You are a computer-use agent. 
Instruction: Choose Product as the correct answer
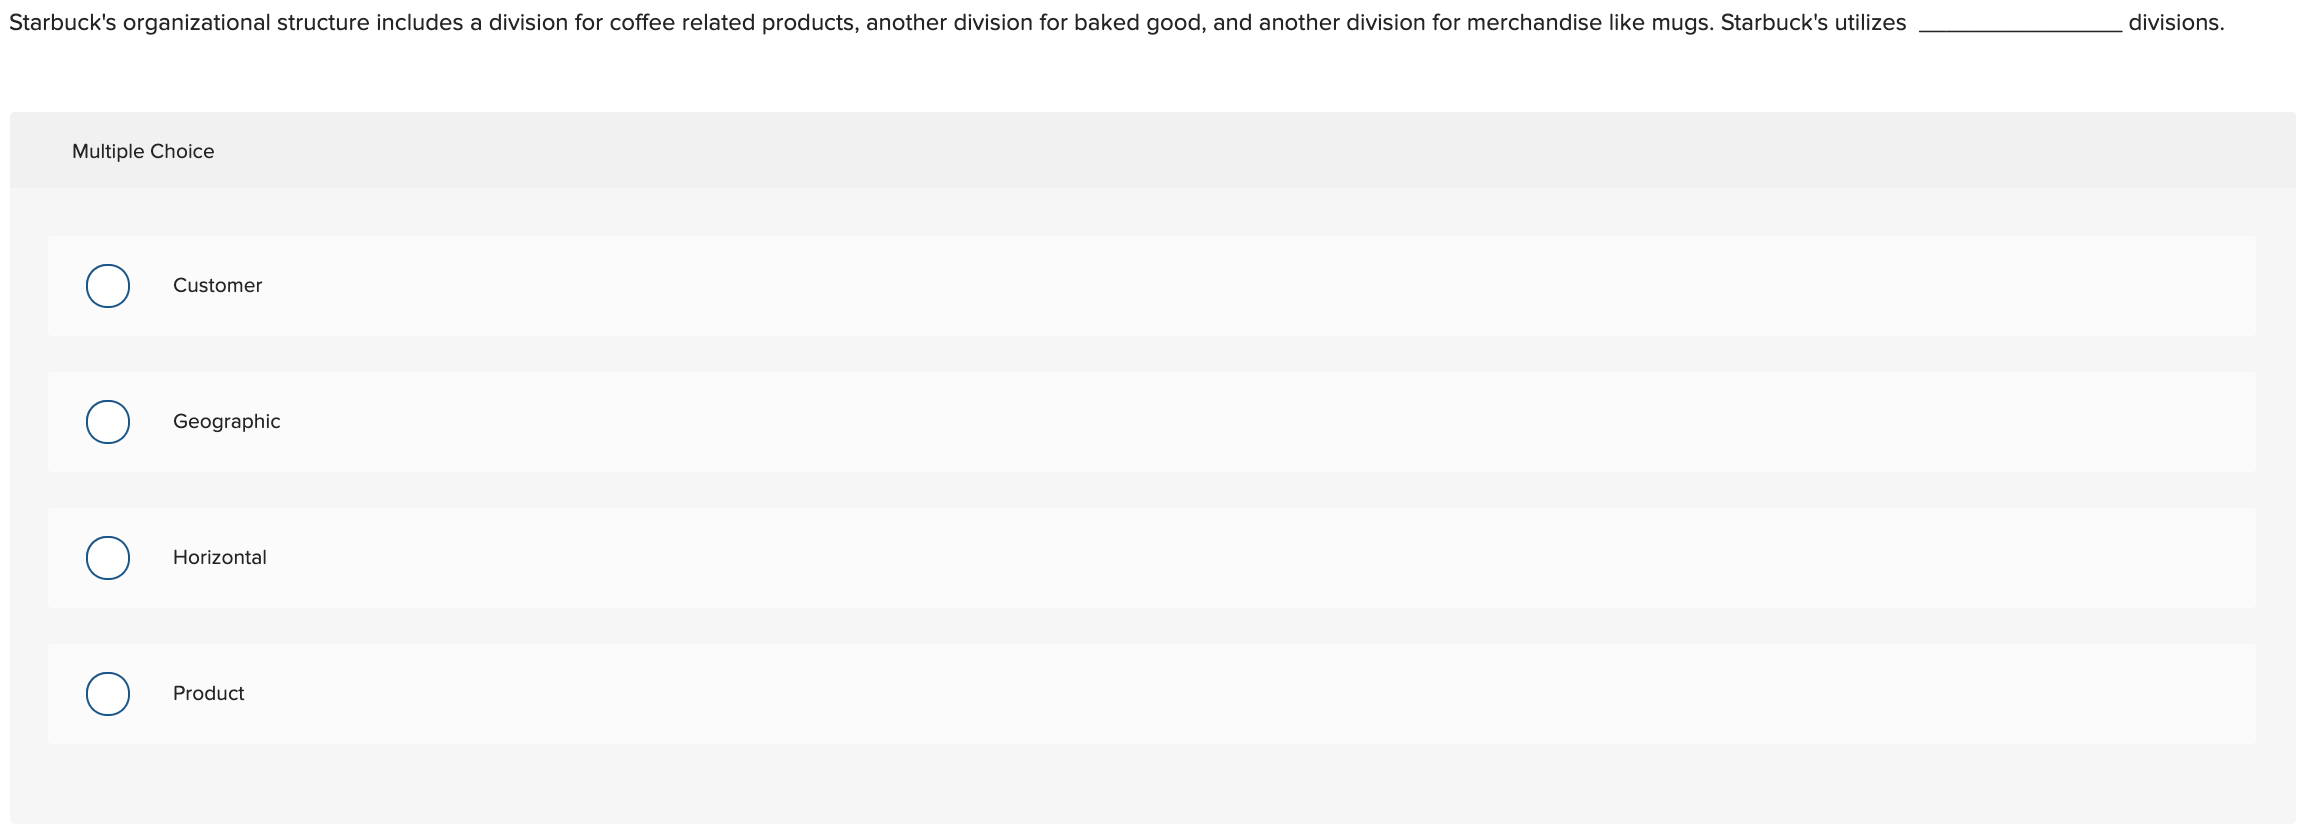108,693
